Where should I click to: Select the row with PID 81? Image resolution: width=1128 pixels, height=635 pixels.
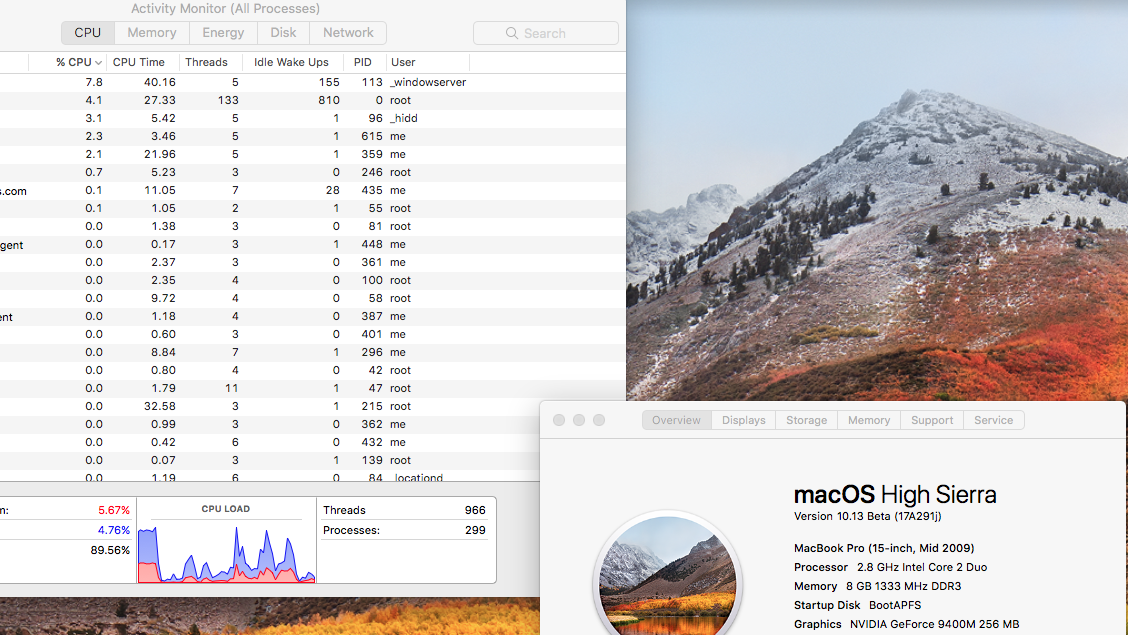click(313, 227)
